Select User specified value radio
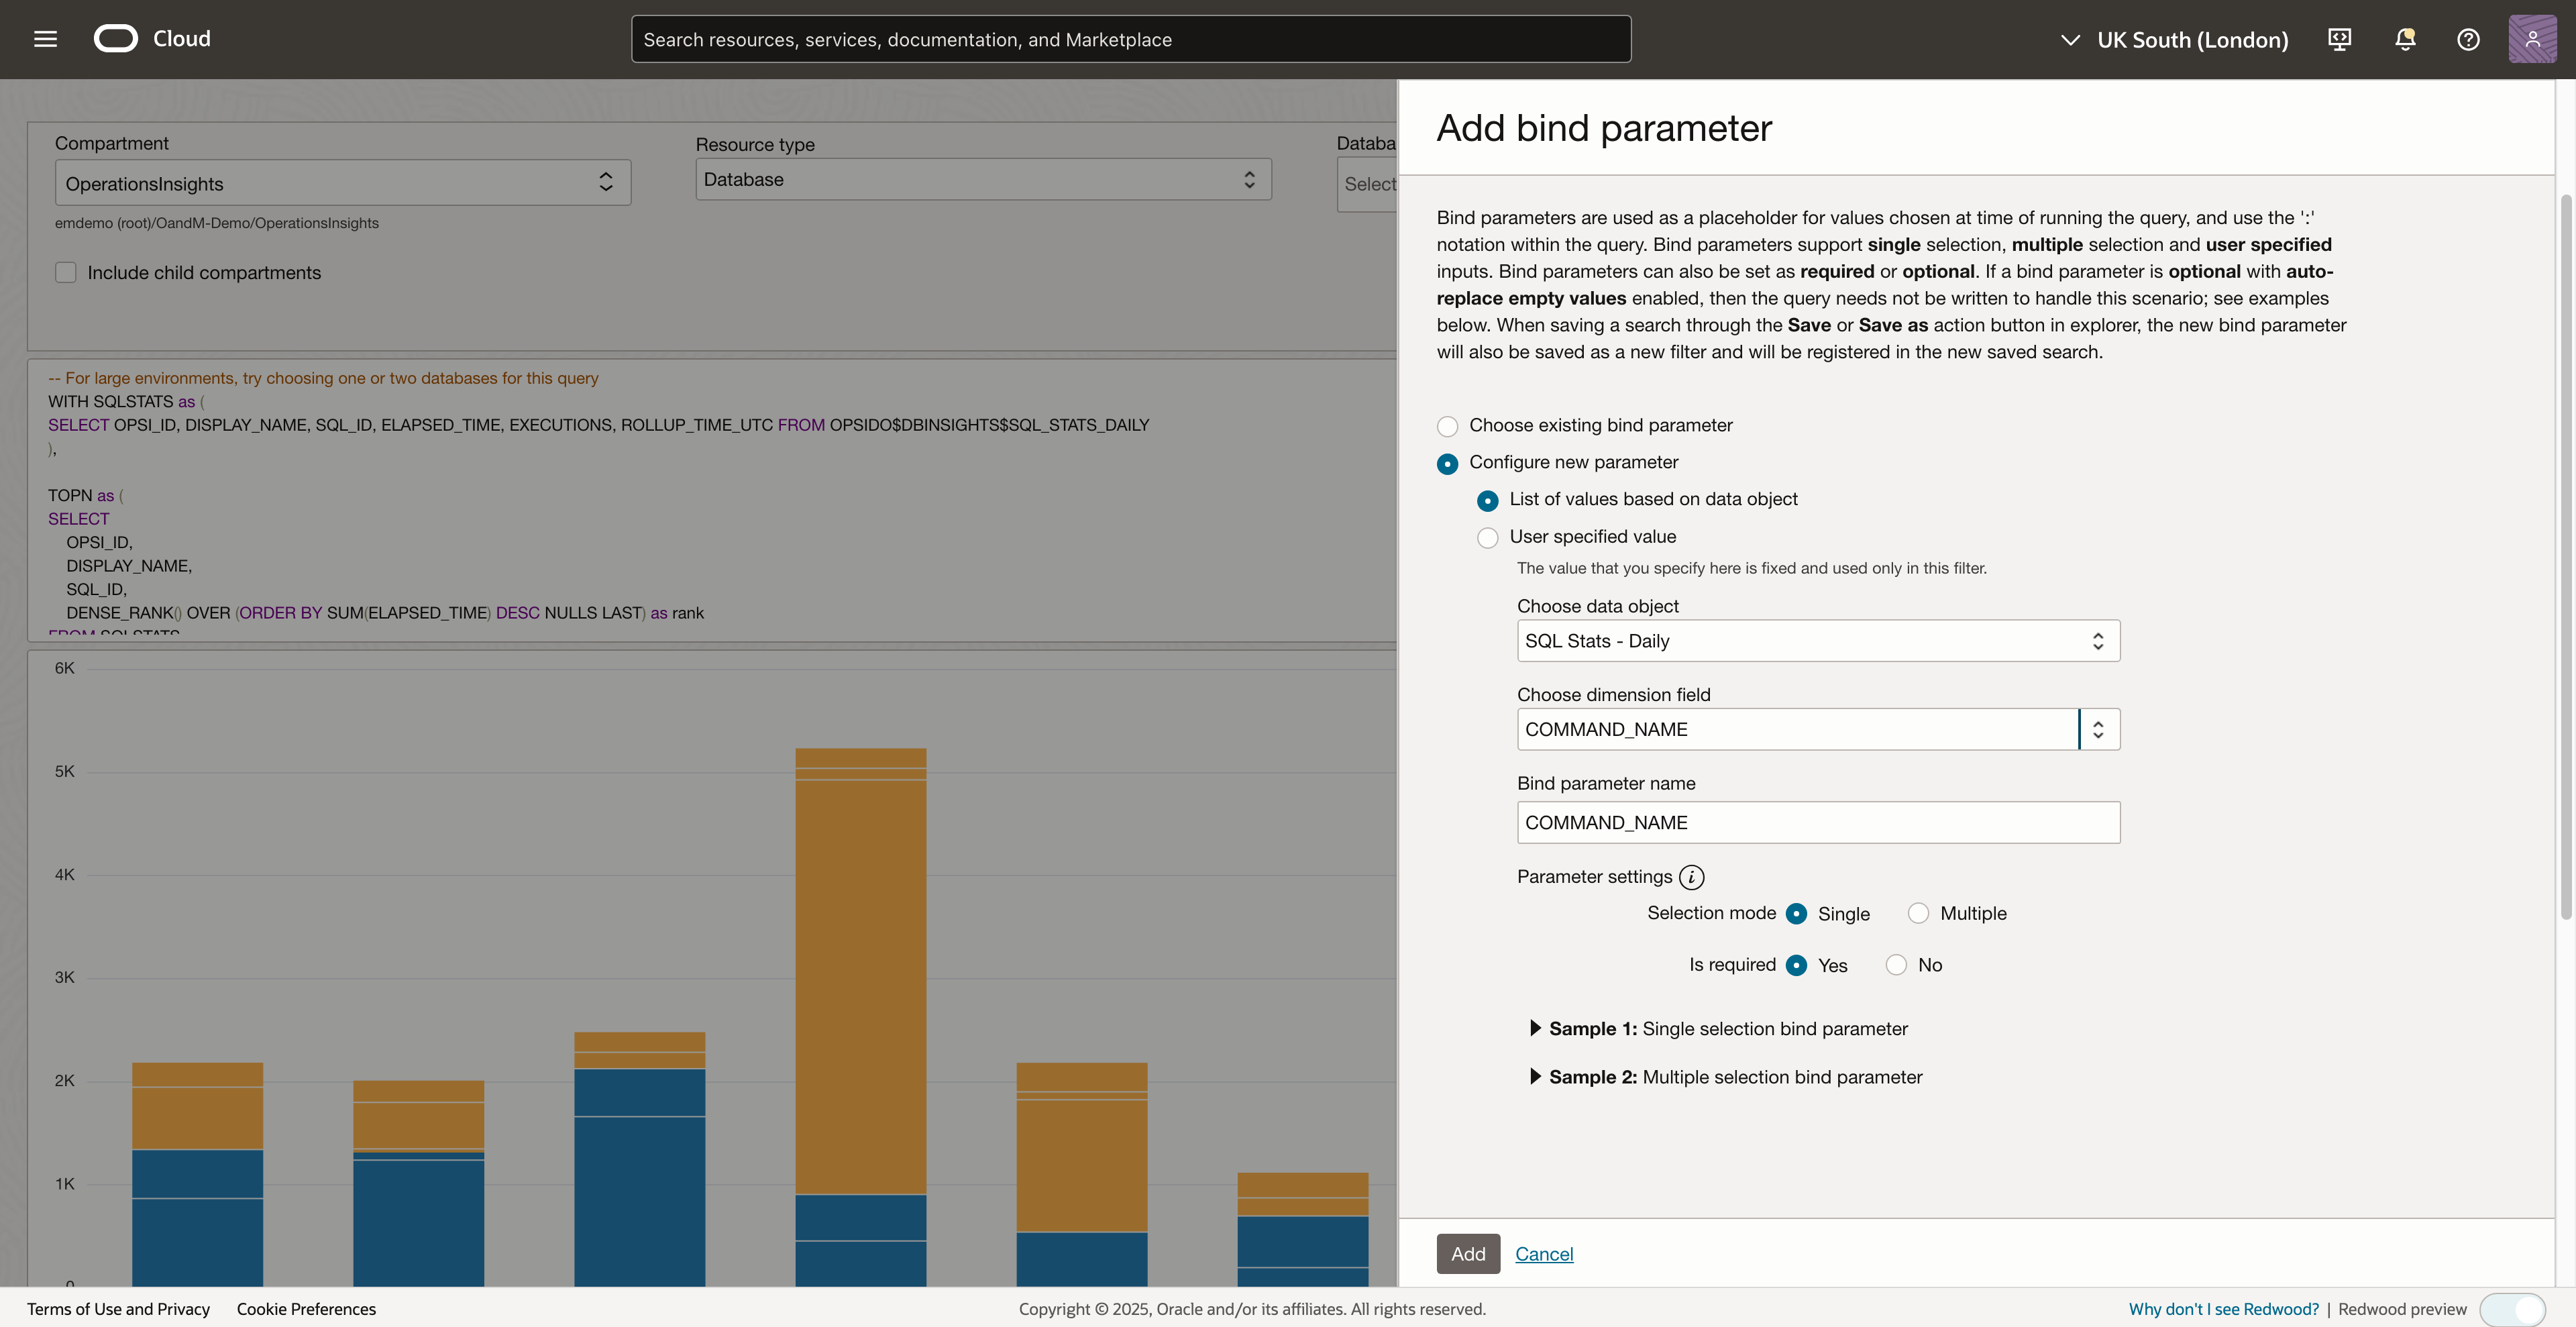The image size is (2576, 1327). tap(1487, 538)
